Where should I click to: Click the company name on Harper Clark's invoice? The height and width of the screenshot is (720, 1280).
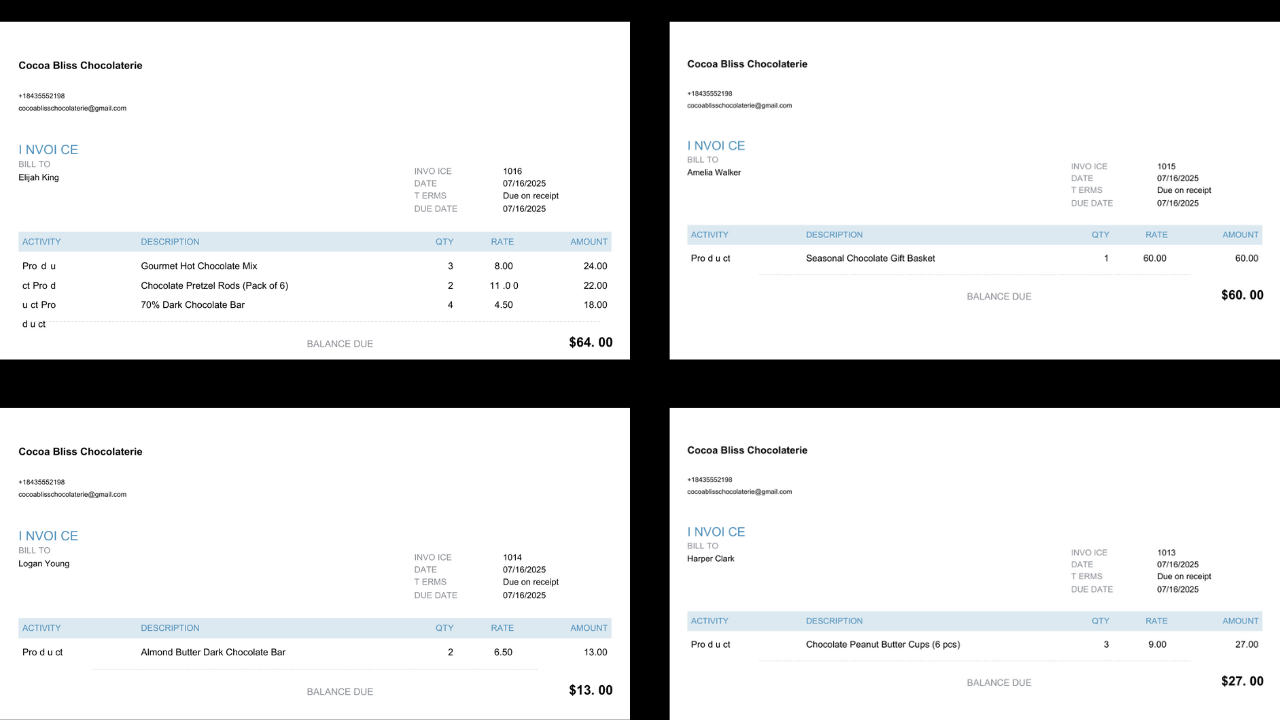pos(747,450)
